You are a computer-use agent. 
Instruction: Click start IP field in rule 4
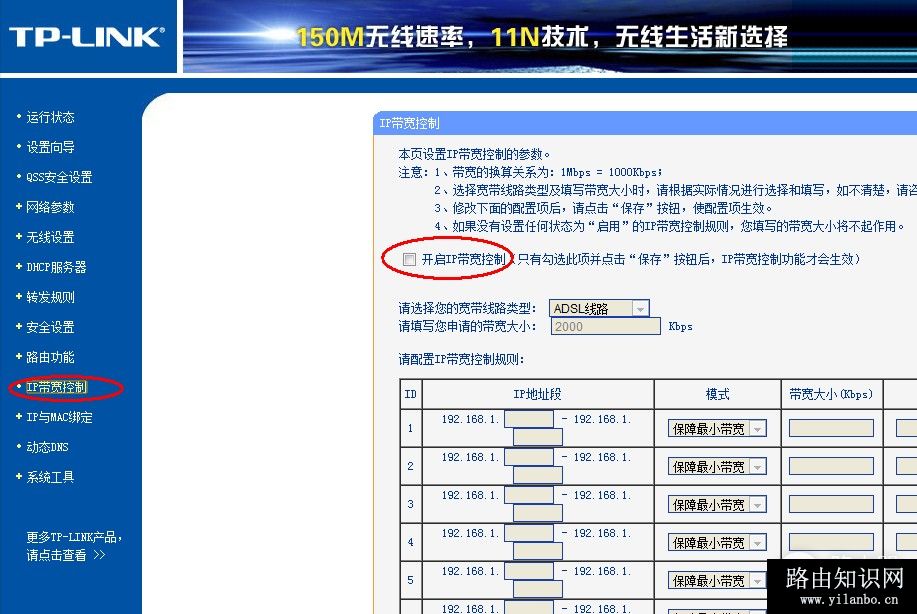point(529,533)
